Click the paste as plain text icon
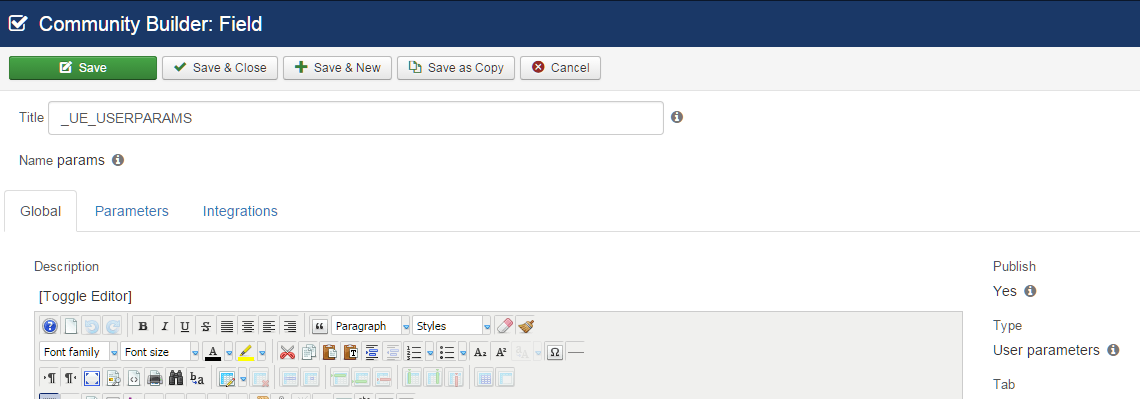Screen dimensions: 1140x399 pyautogui.click(x=350, y=352)
